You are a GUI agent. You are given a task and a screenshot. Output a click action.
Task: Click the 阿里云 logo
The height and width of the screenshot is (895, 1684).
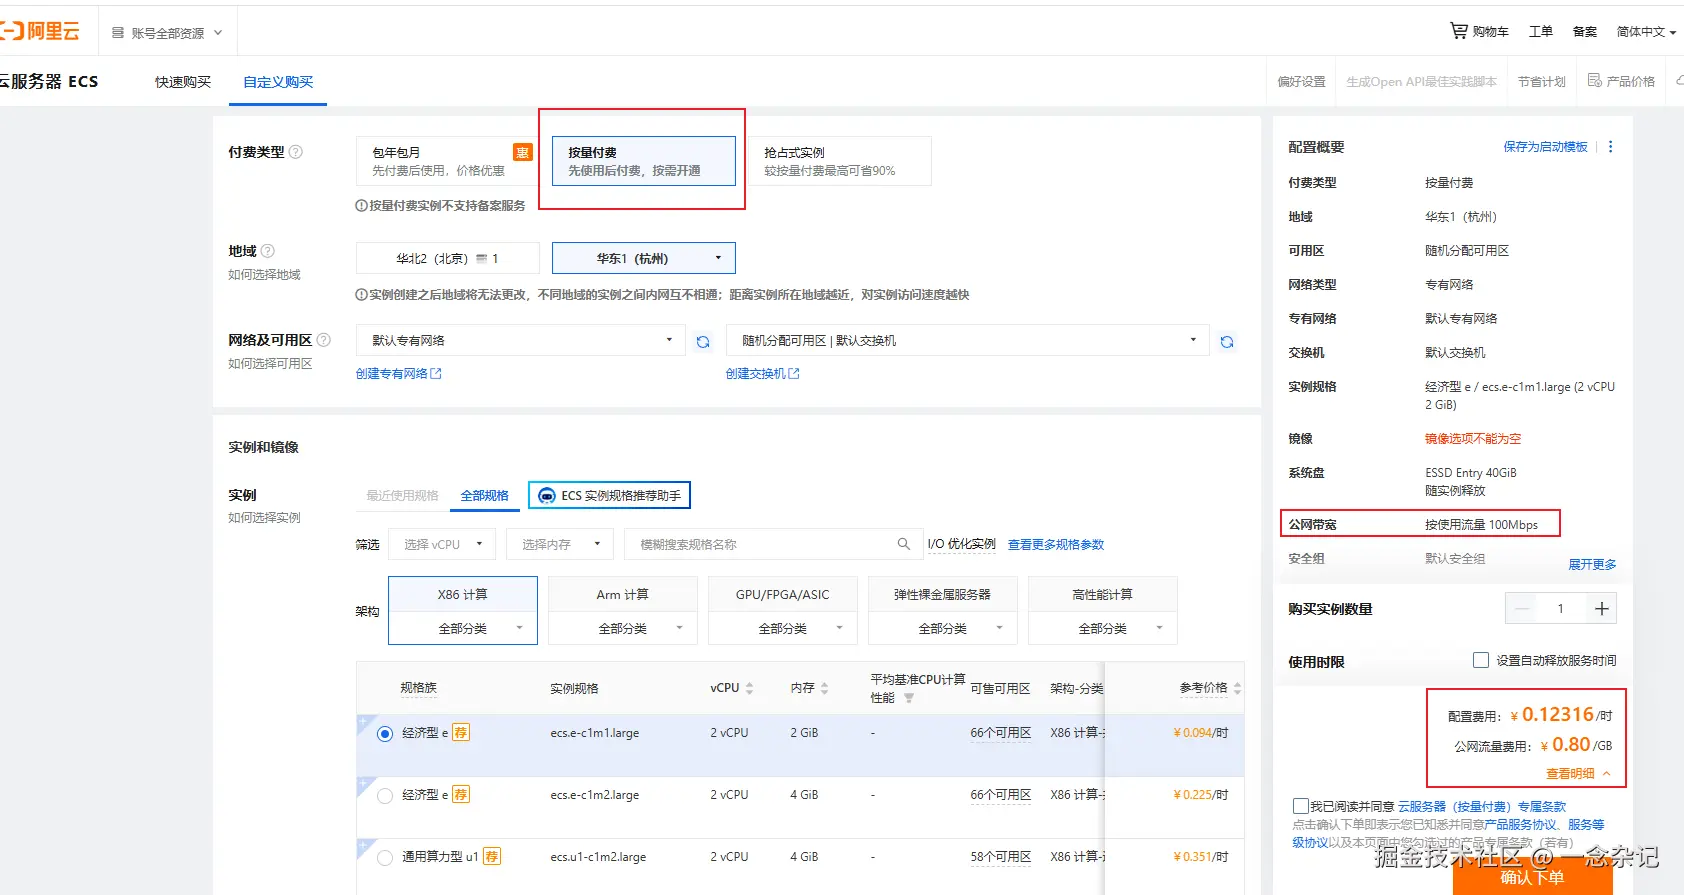pyautogui.click(x=40, y=31)
